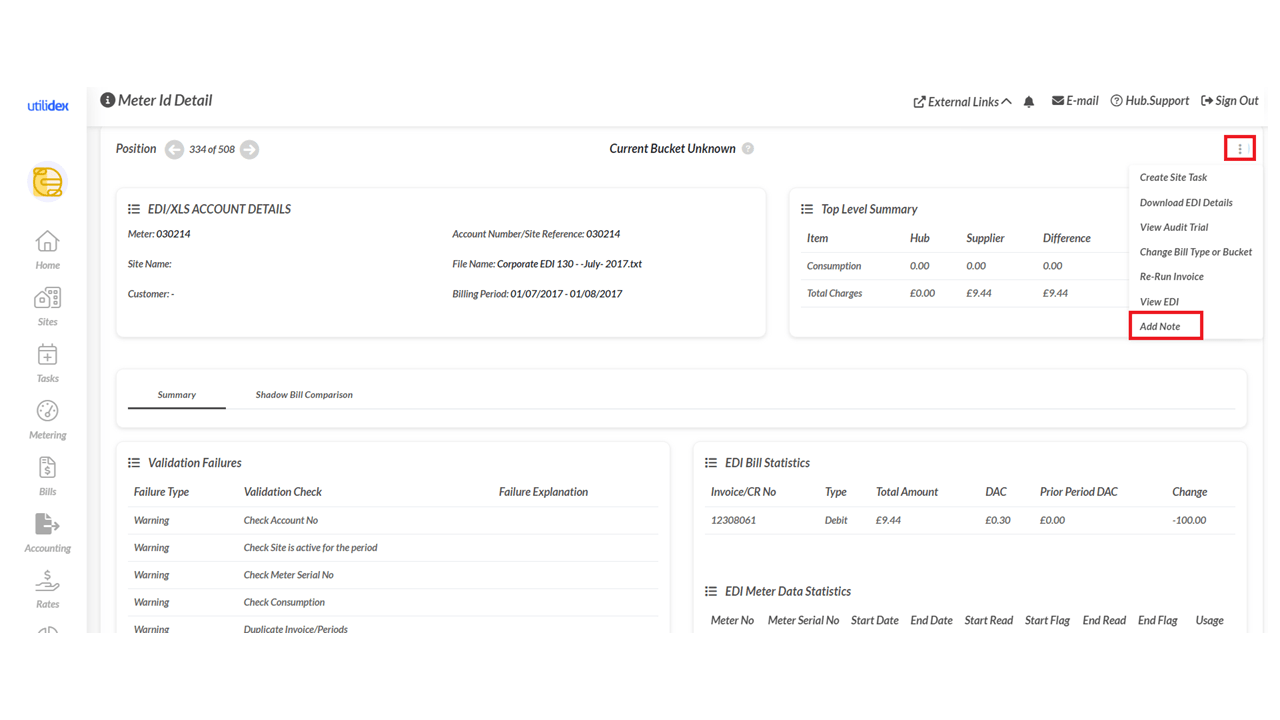This screenshot has width=1280, height=720.
Task: Click the Meter Serial No column header
Action: tap(803, 620)
